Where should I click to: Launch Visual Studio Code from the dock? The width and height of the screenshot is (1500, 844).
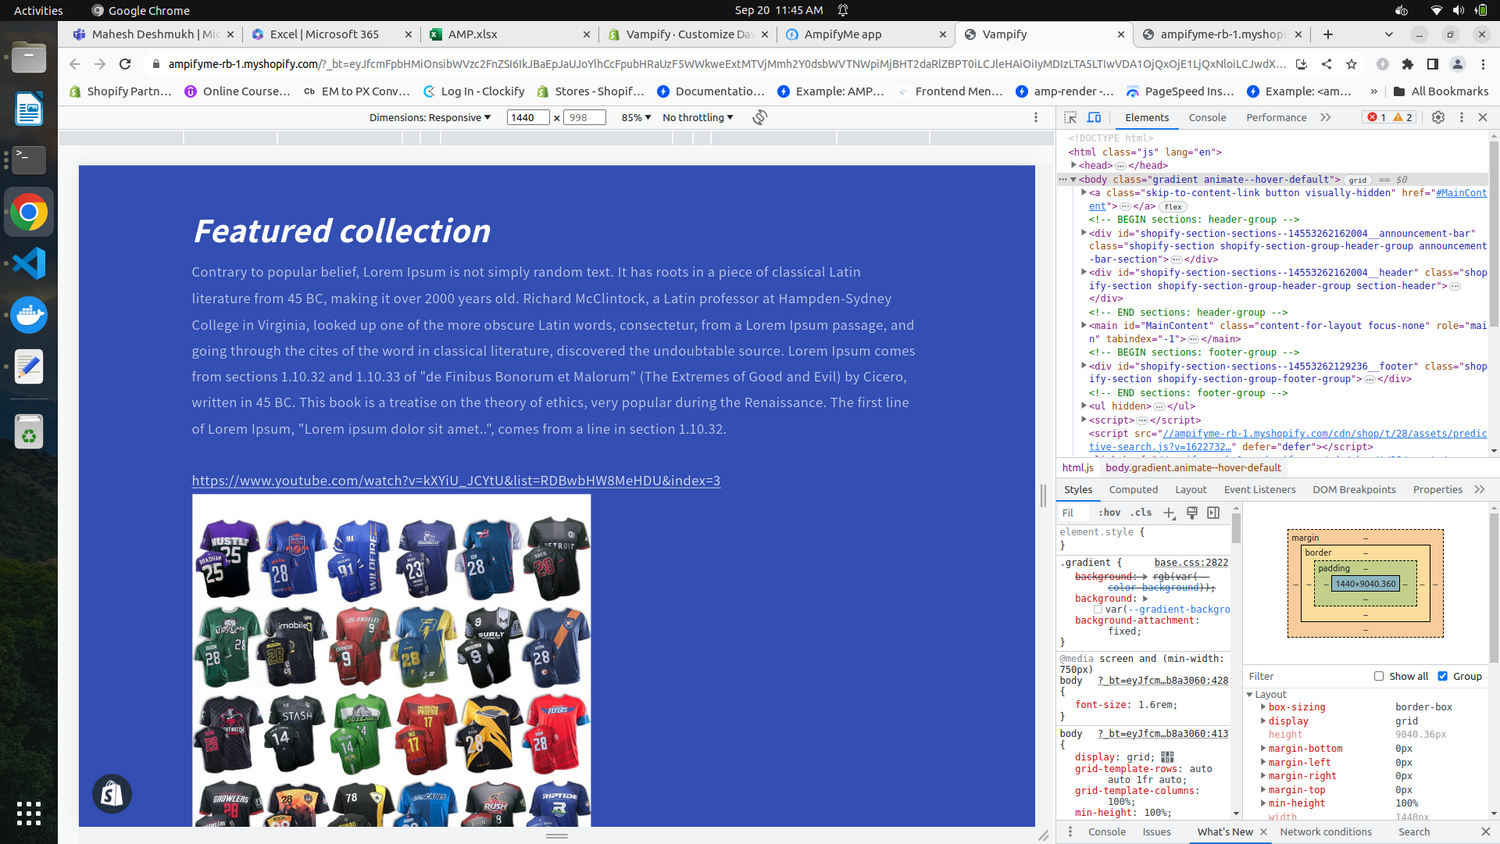(29, 263)
